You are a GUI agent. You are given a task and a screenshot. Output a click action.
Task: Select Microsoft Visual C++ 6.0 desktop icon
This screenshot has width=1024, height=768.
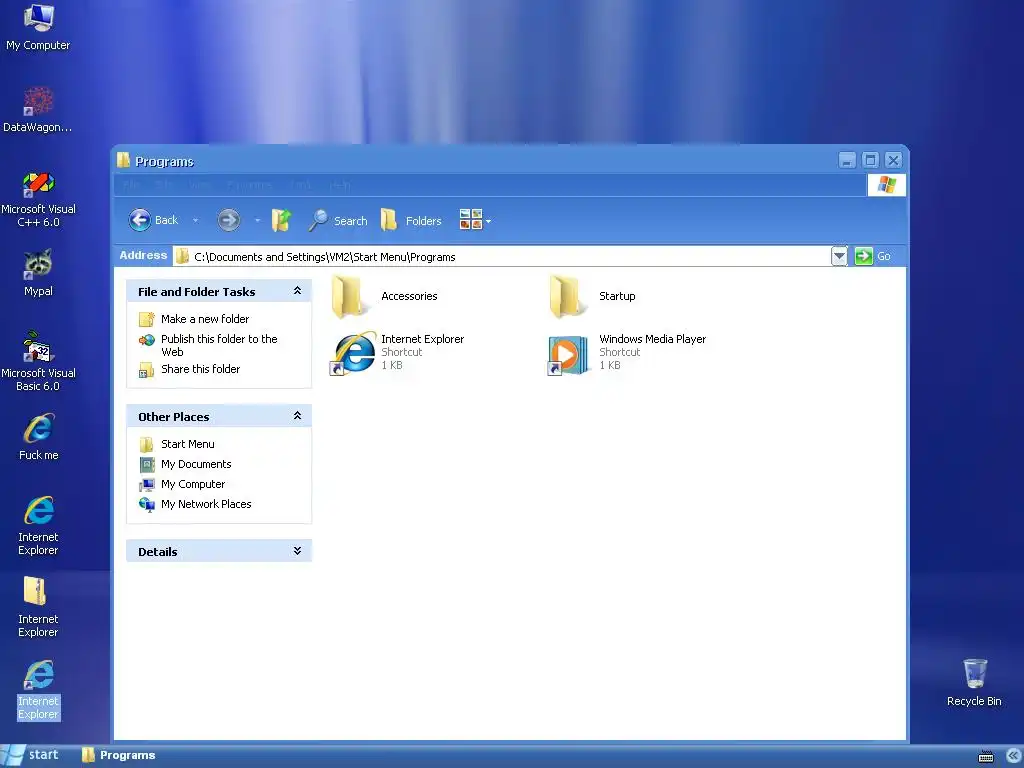click(x=38, y=199)
